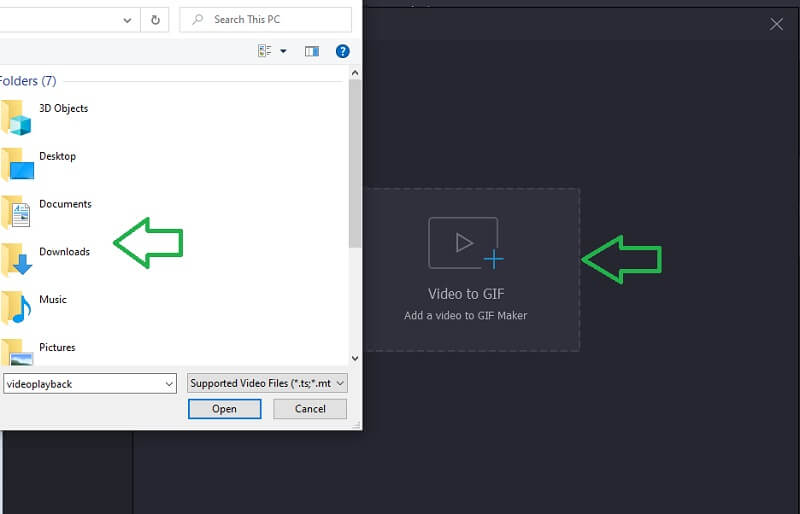Screen dimensions: 800x514
Task: Open the file dialog help icon
Action: coord(342,51)
